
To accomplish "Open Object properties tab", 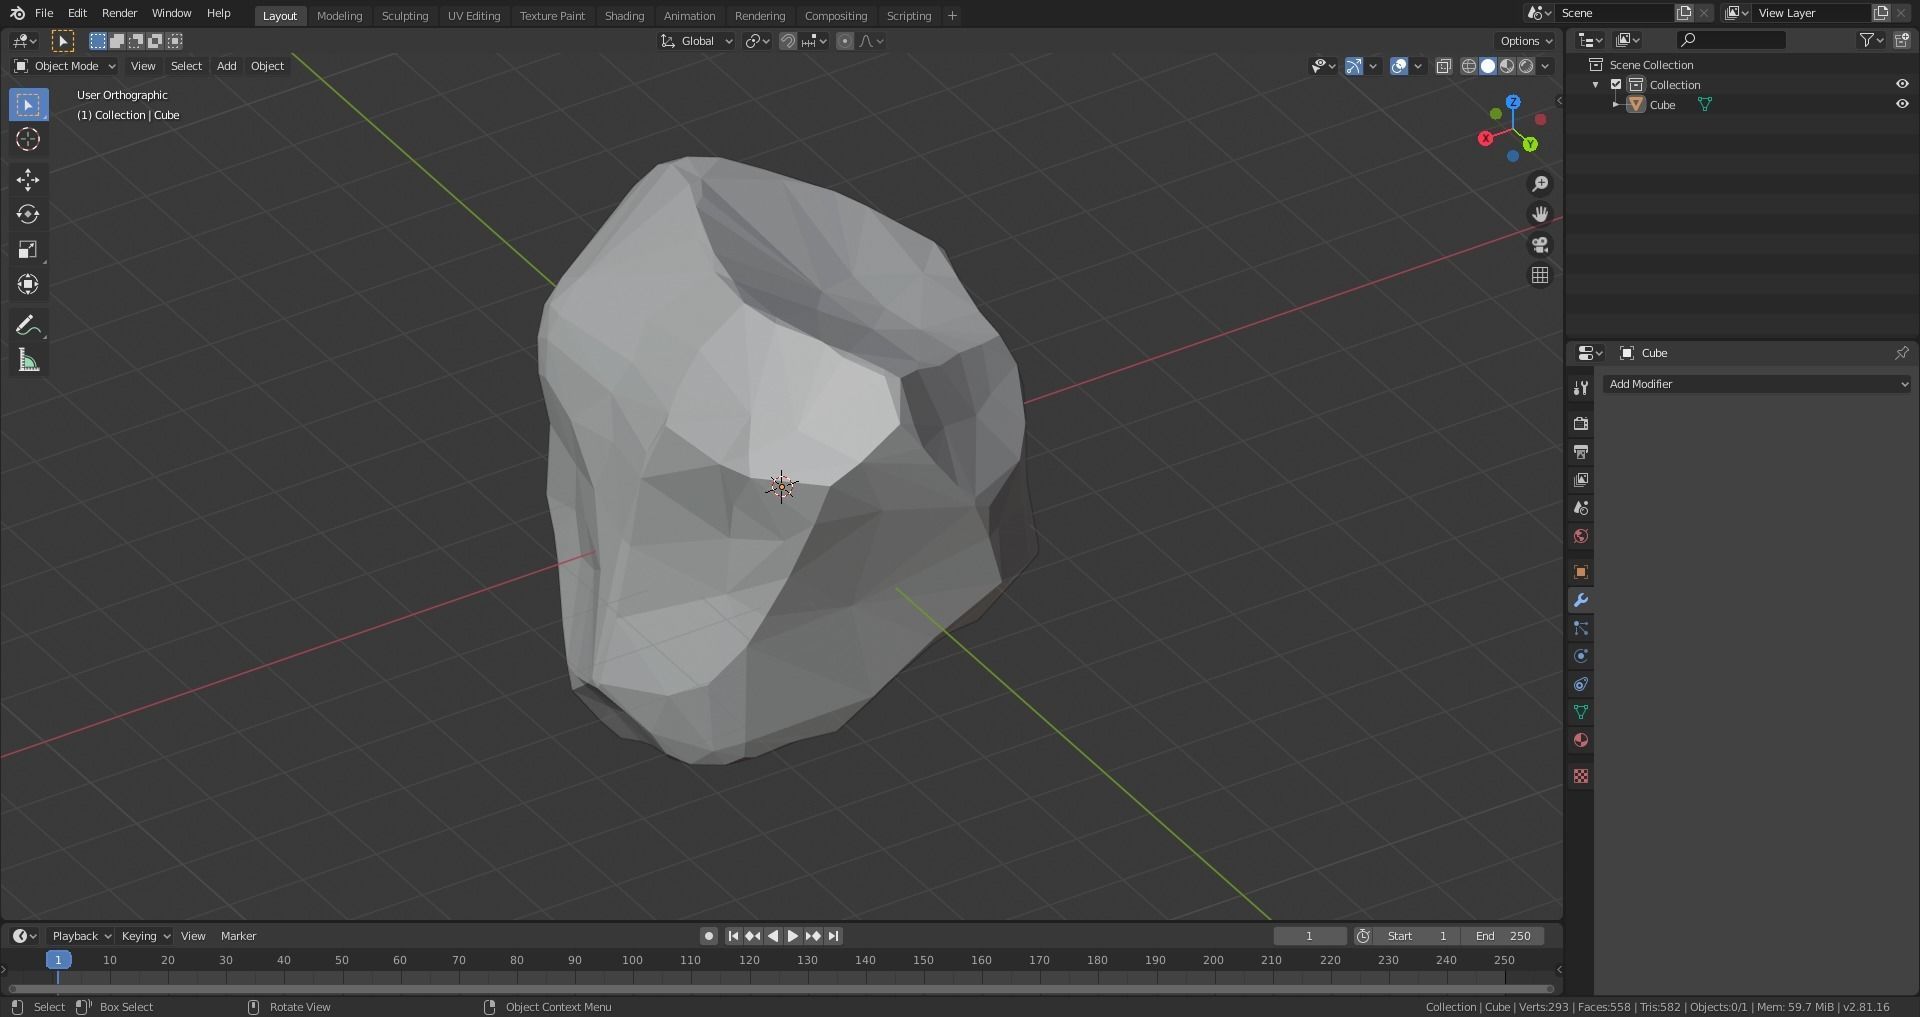I will (1581, 572).
